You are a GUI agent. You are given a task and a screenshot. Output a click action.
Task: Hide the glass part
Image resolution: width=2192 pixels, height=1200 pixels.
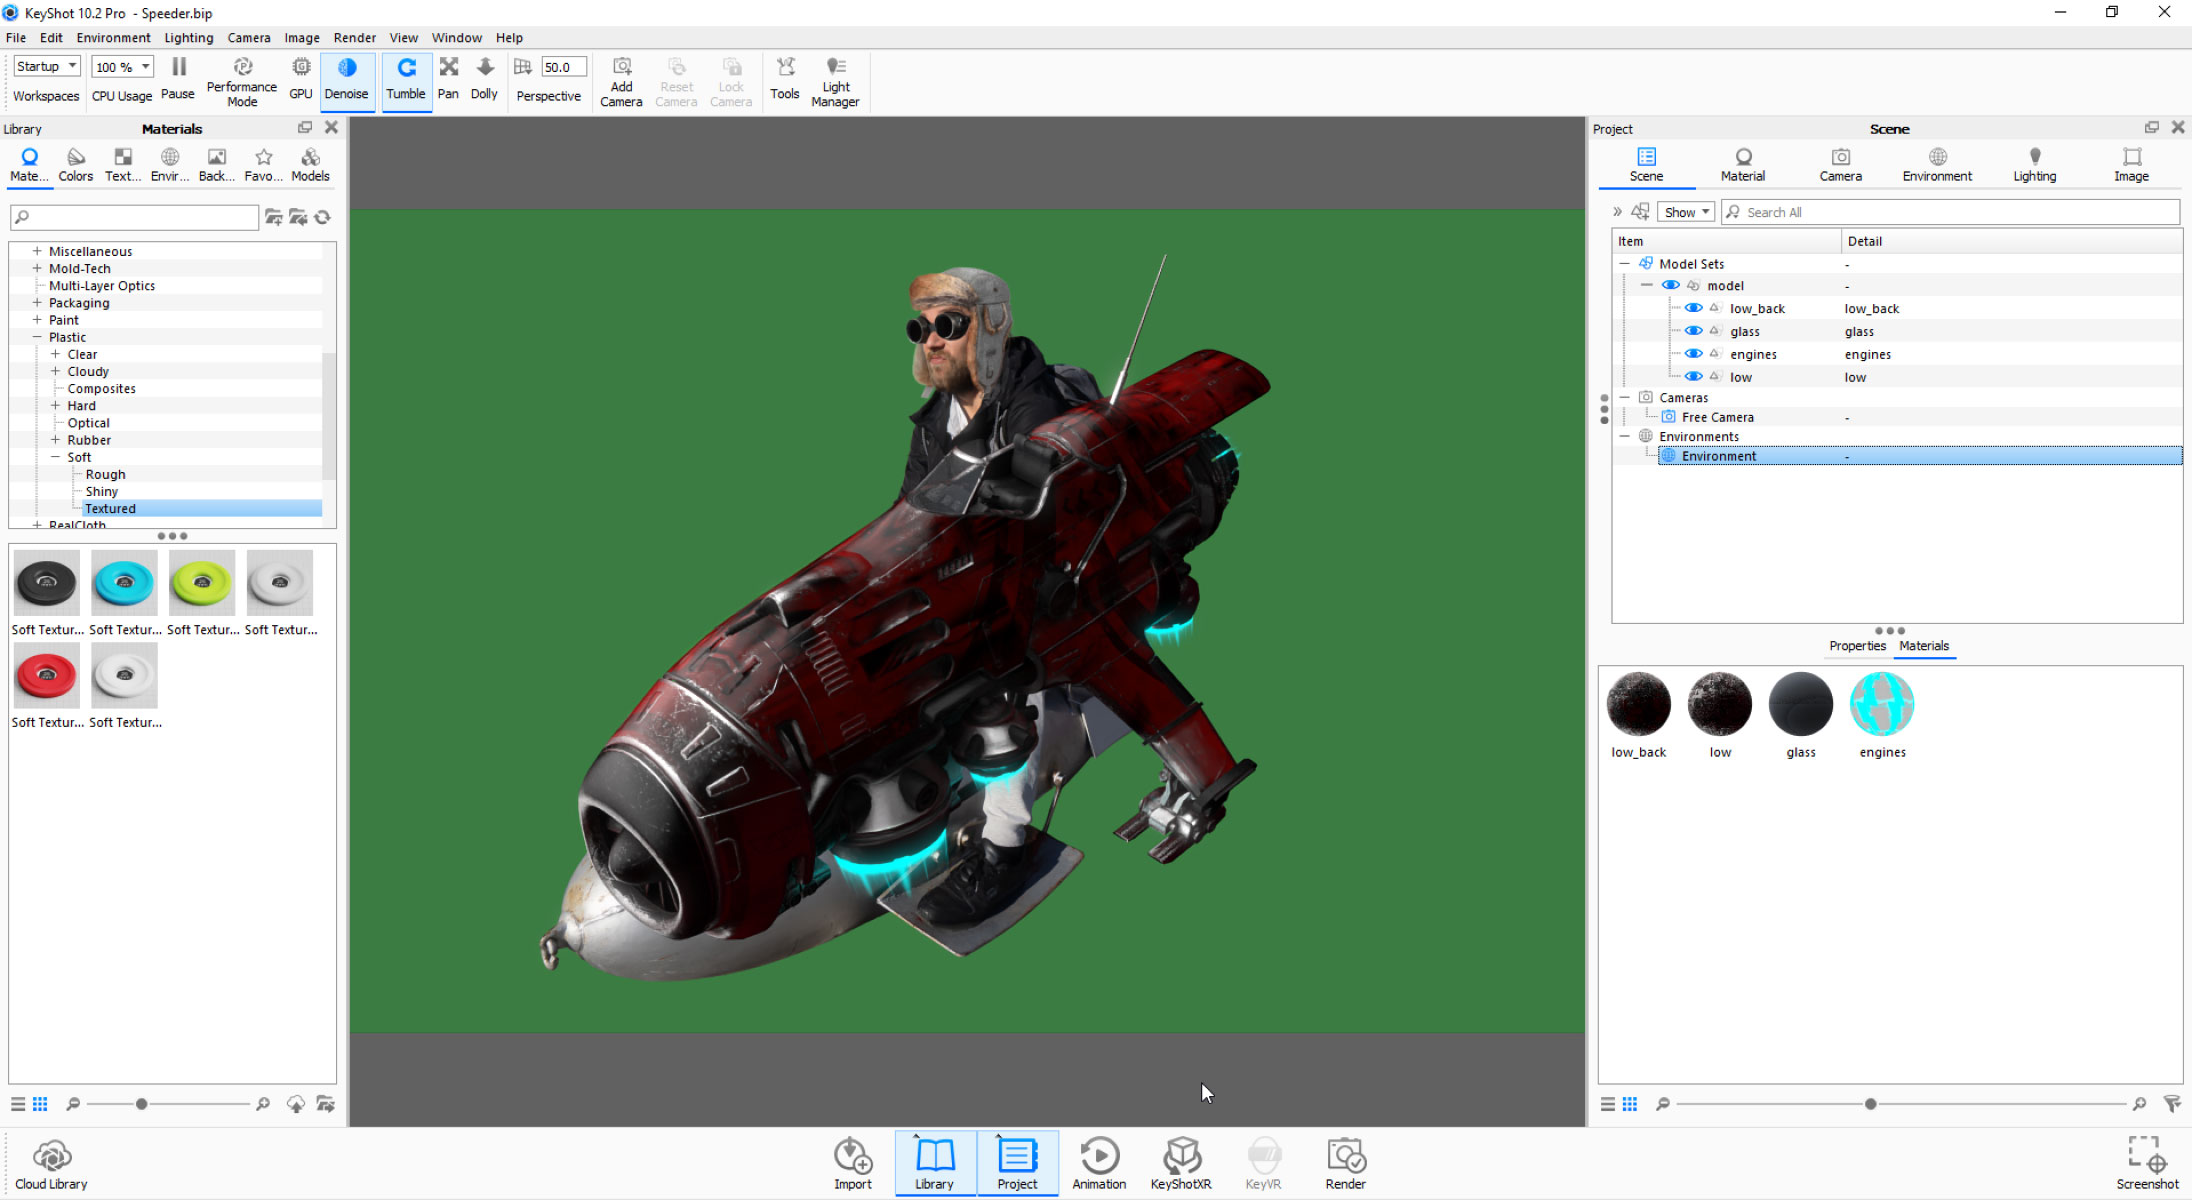pos(1694,331)
